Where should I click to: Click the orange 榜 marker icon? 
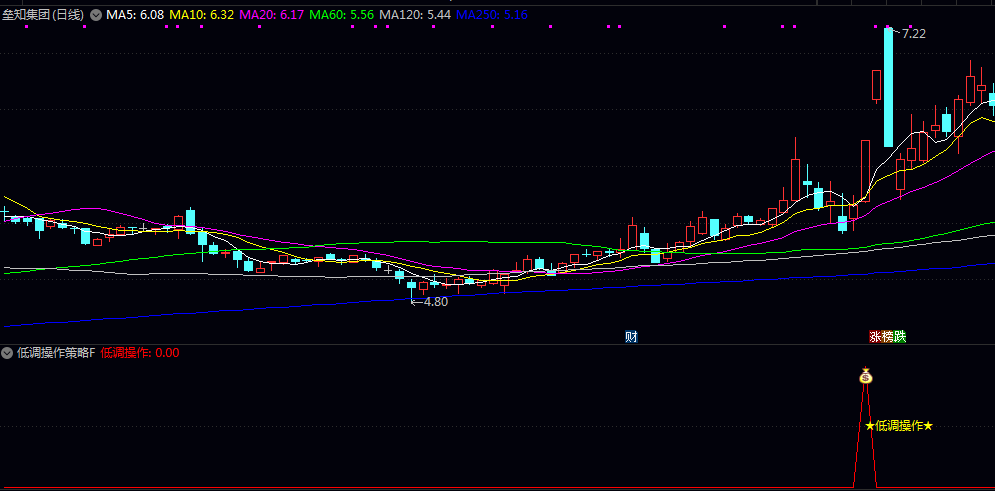[x=887, y=337]
